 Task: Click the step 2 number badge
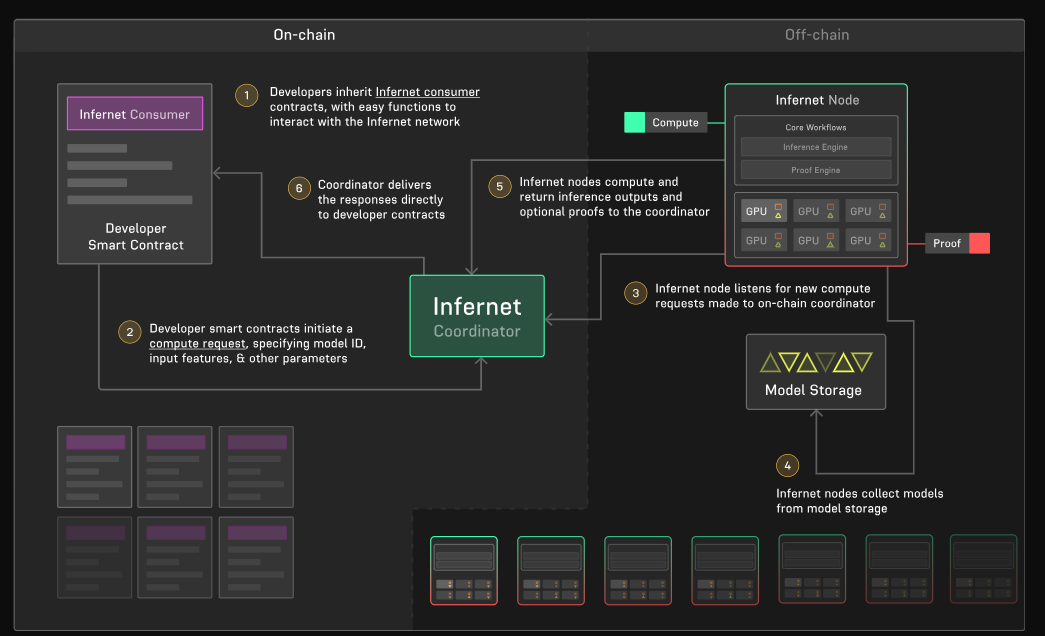tap(127, 332)
